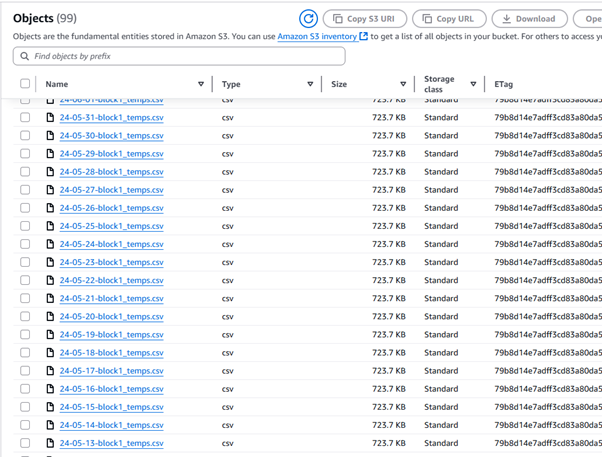Screen dimensions: 602x457
Task: Click download arrow icon in Download button
Action: (x=507, y=18)
